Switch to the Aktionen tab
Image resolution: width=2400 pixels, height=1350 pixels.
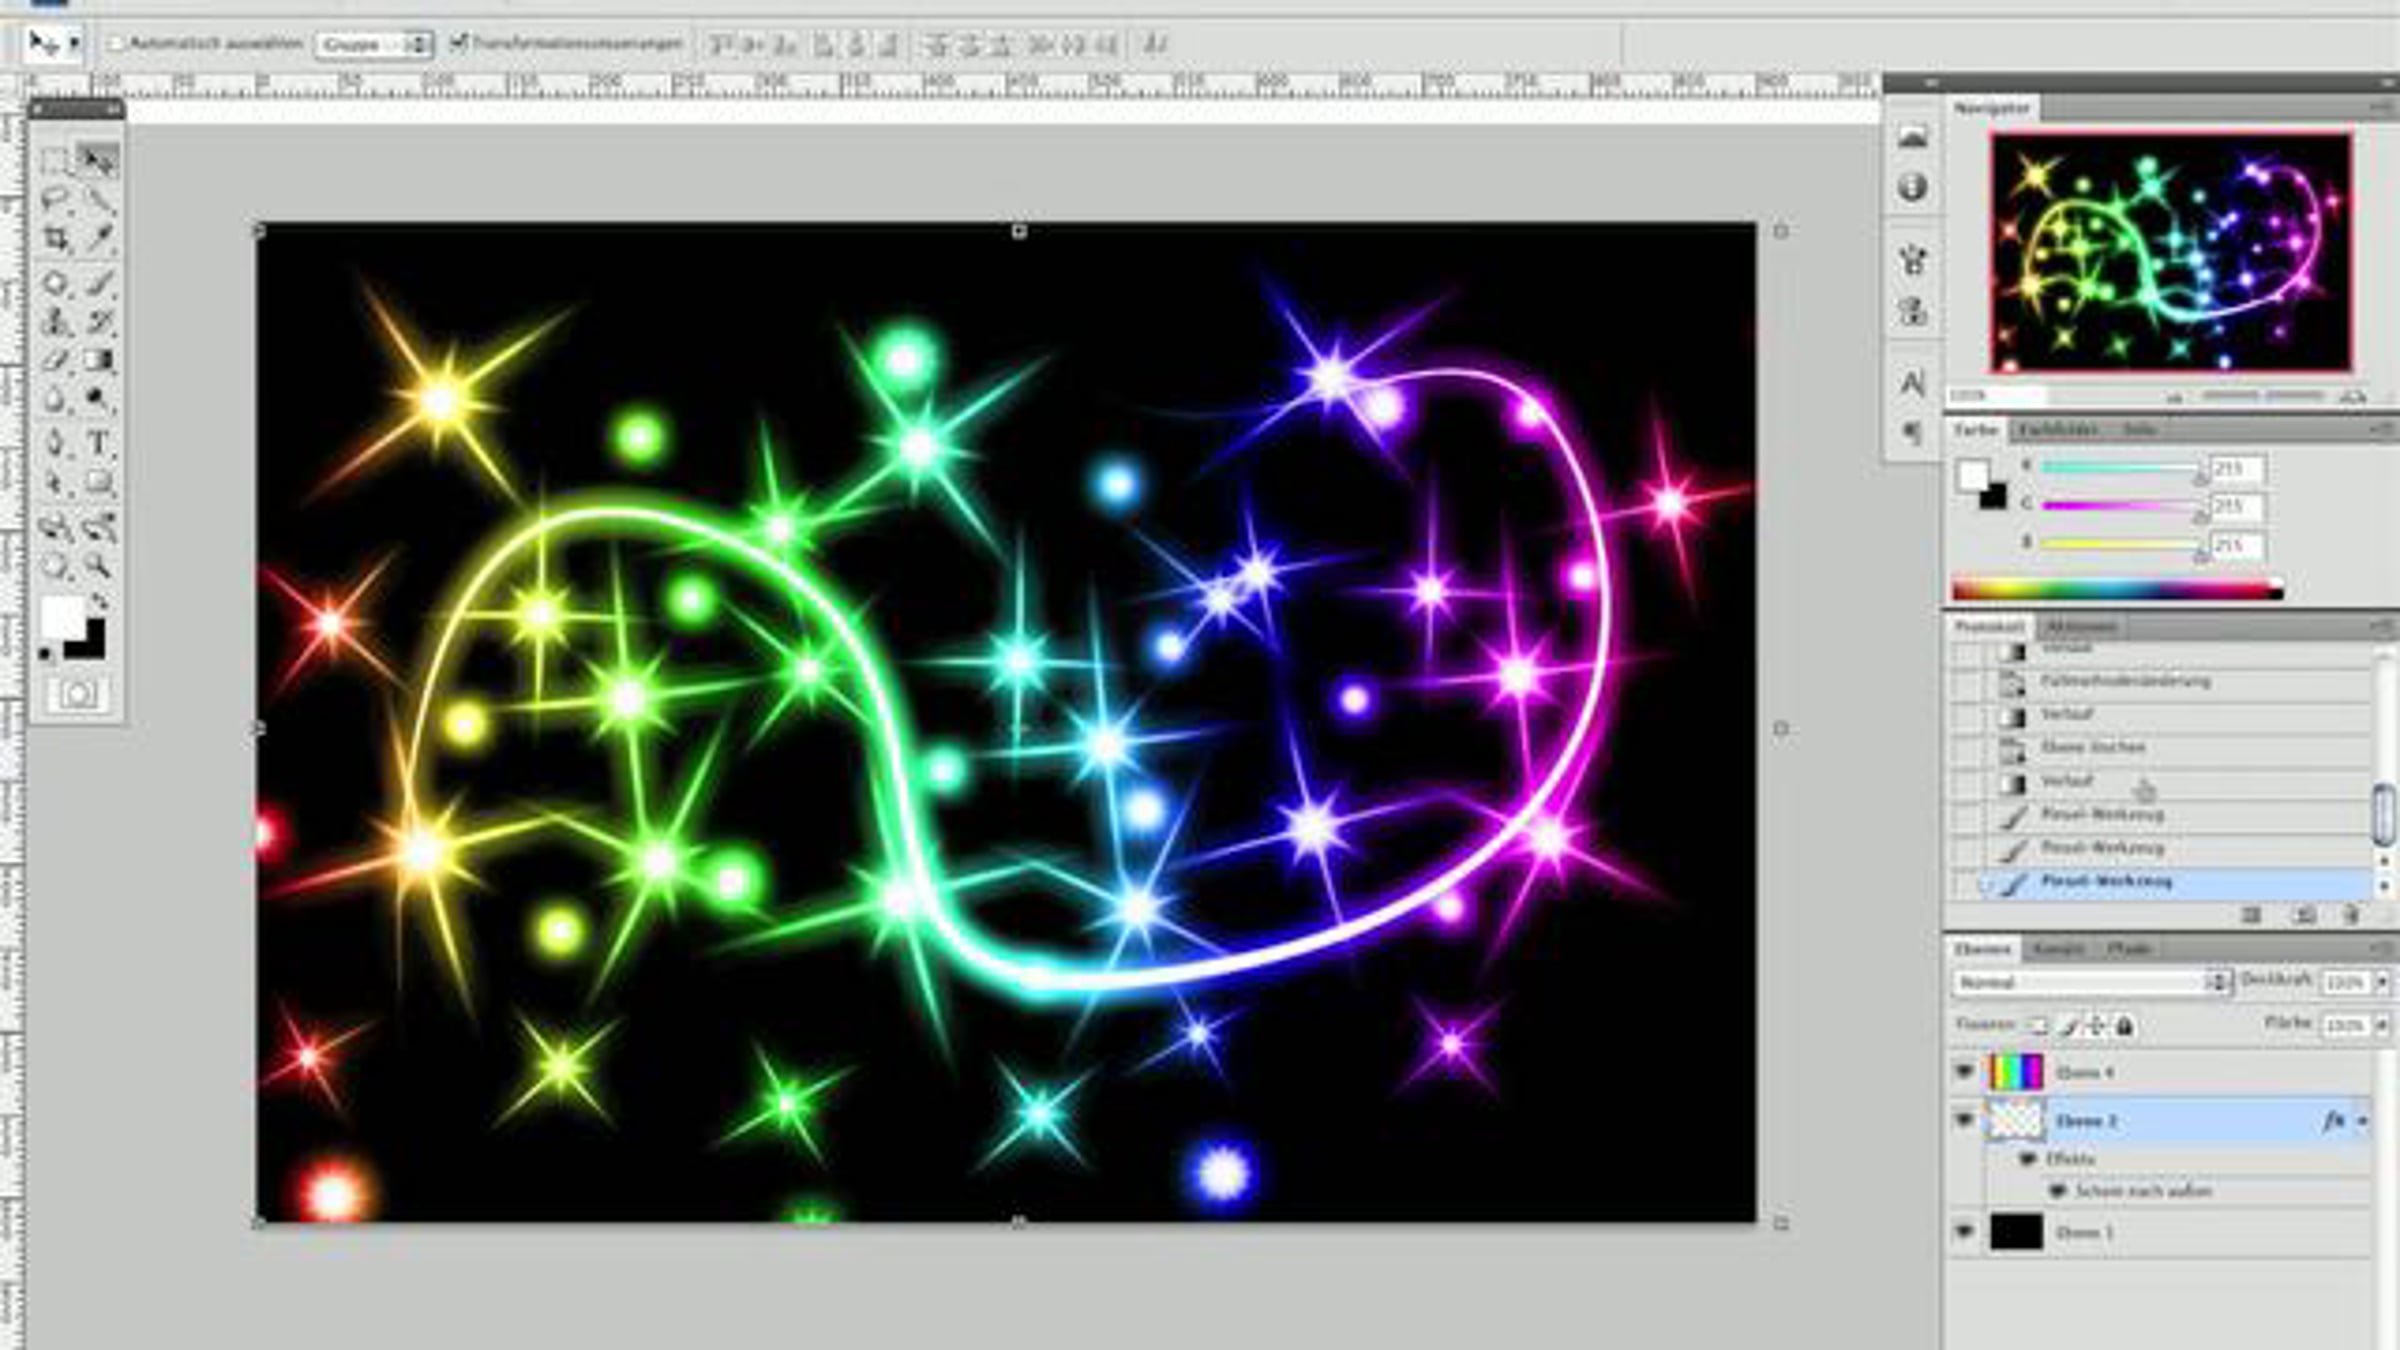pos(2080,627)
